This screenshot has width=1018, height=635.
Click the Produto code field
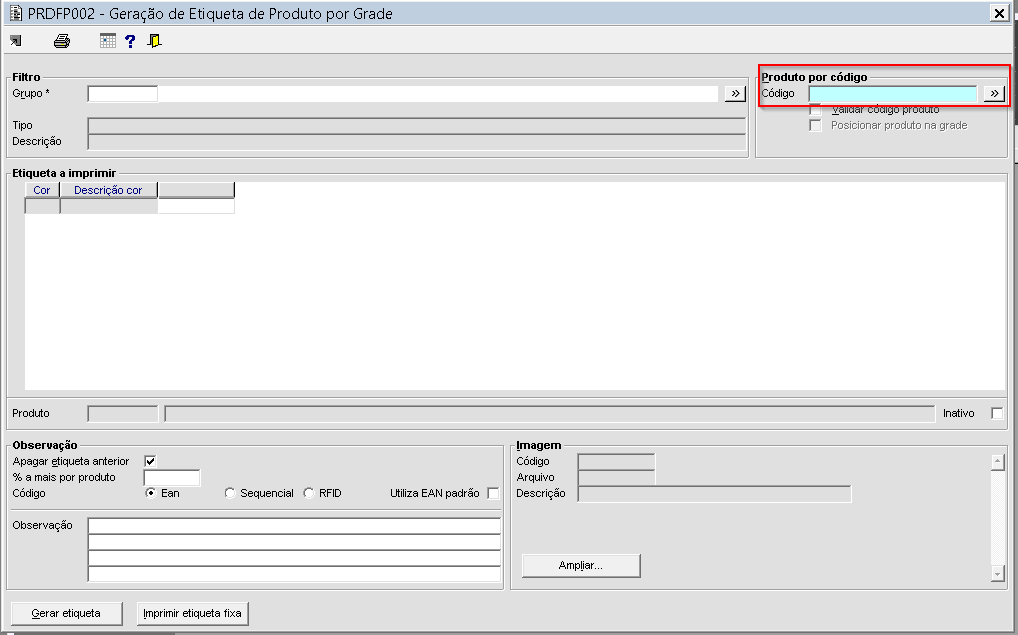pos(123,414)
